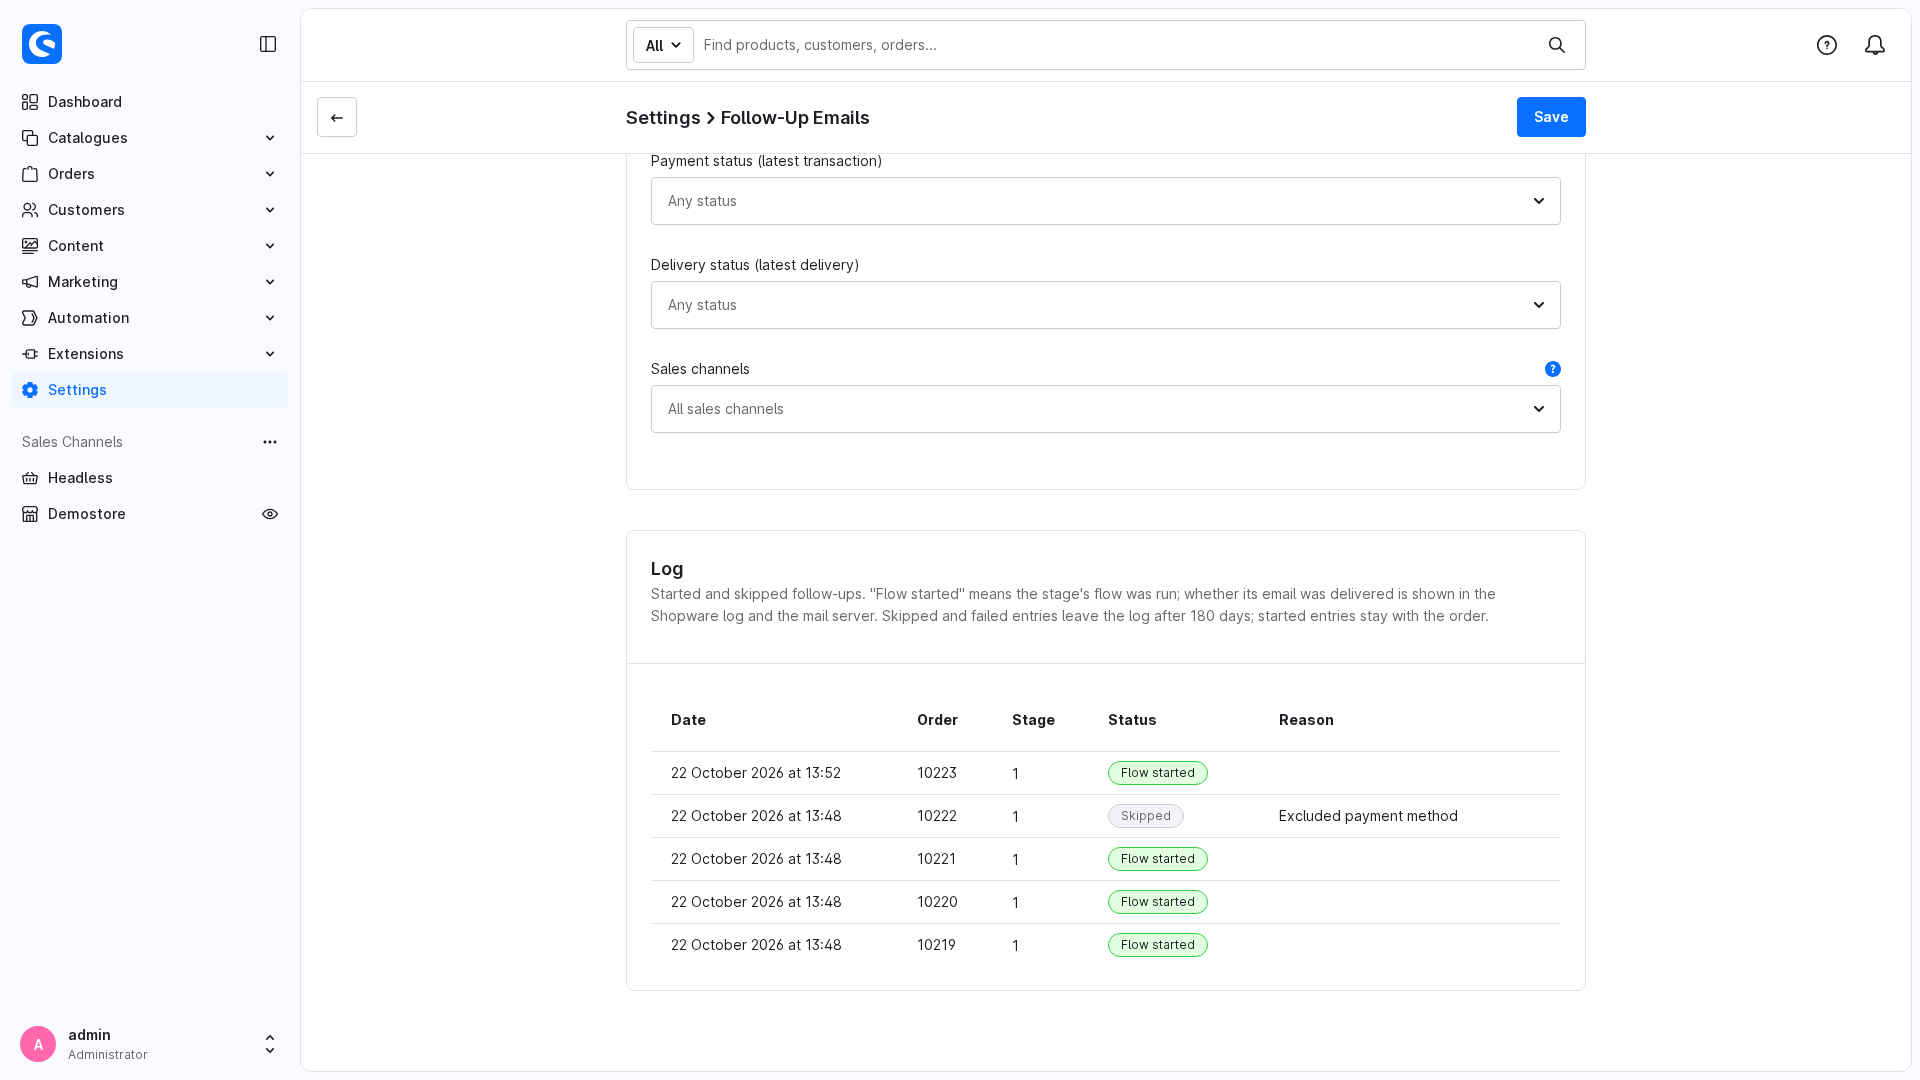
Task: Open the notifications bell
Action: point(1875,45)
